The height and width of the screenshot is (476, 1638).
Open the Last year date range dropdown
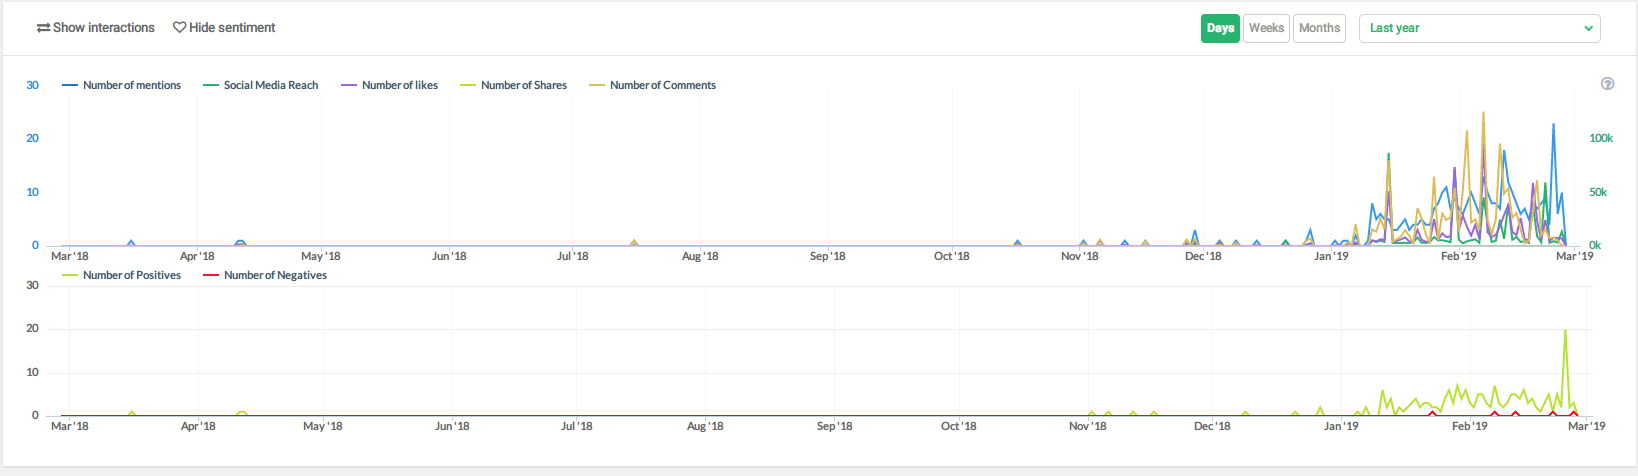coord(1480,28)
